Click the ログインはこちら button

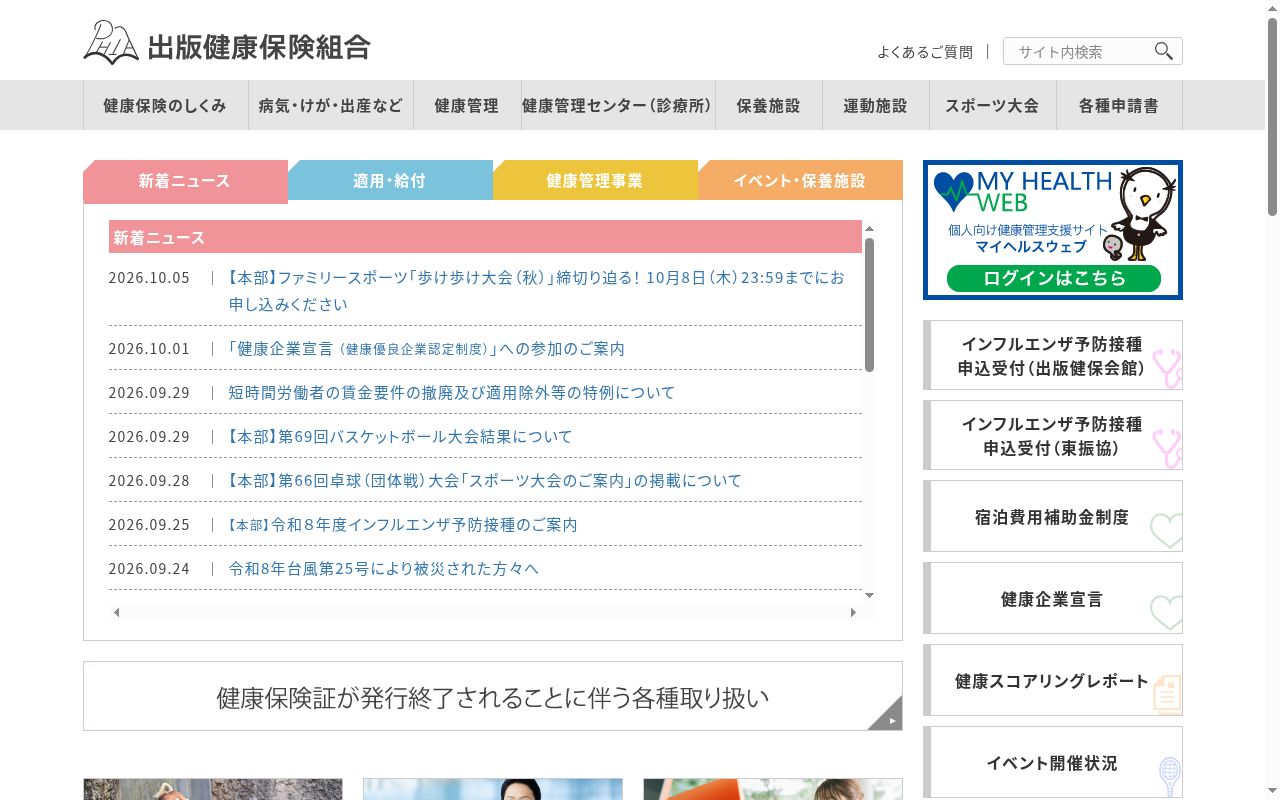1054,278
